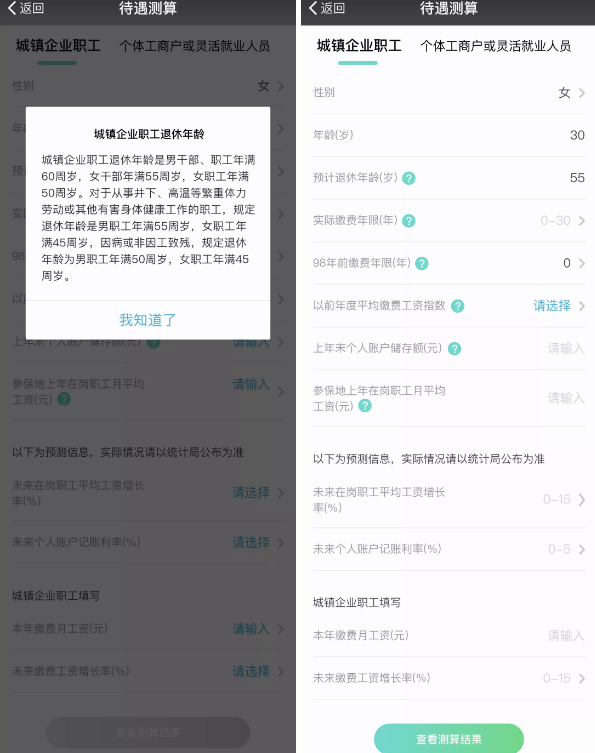The height and width of the screenshot is (753, 595).
Task: Select 女 value for 性别 in right screen
Action: pyautogui.click(x=564, y=93)
